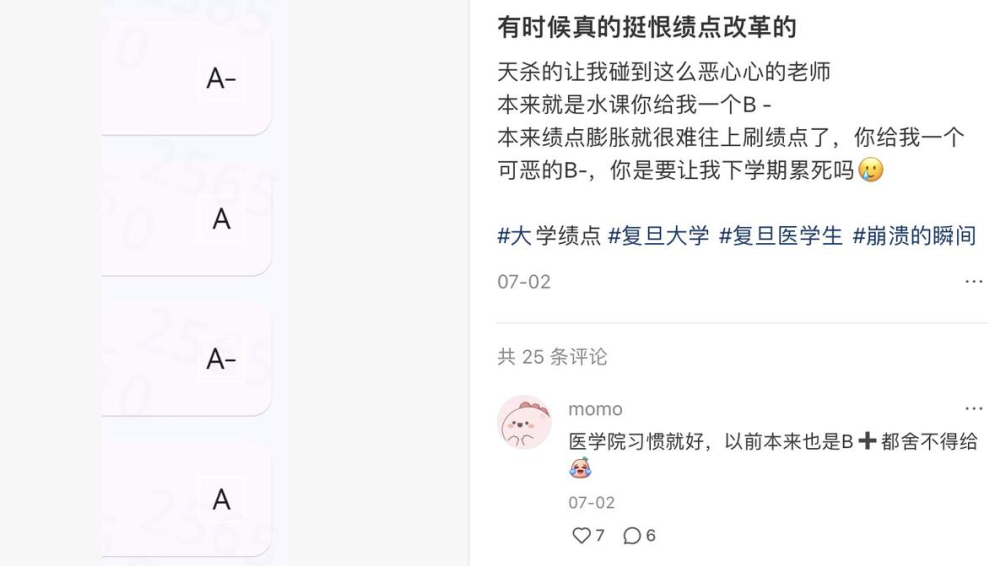Click the momo username
This screenshot has width=1005, height=566.
595,409
